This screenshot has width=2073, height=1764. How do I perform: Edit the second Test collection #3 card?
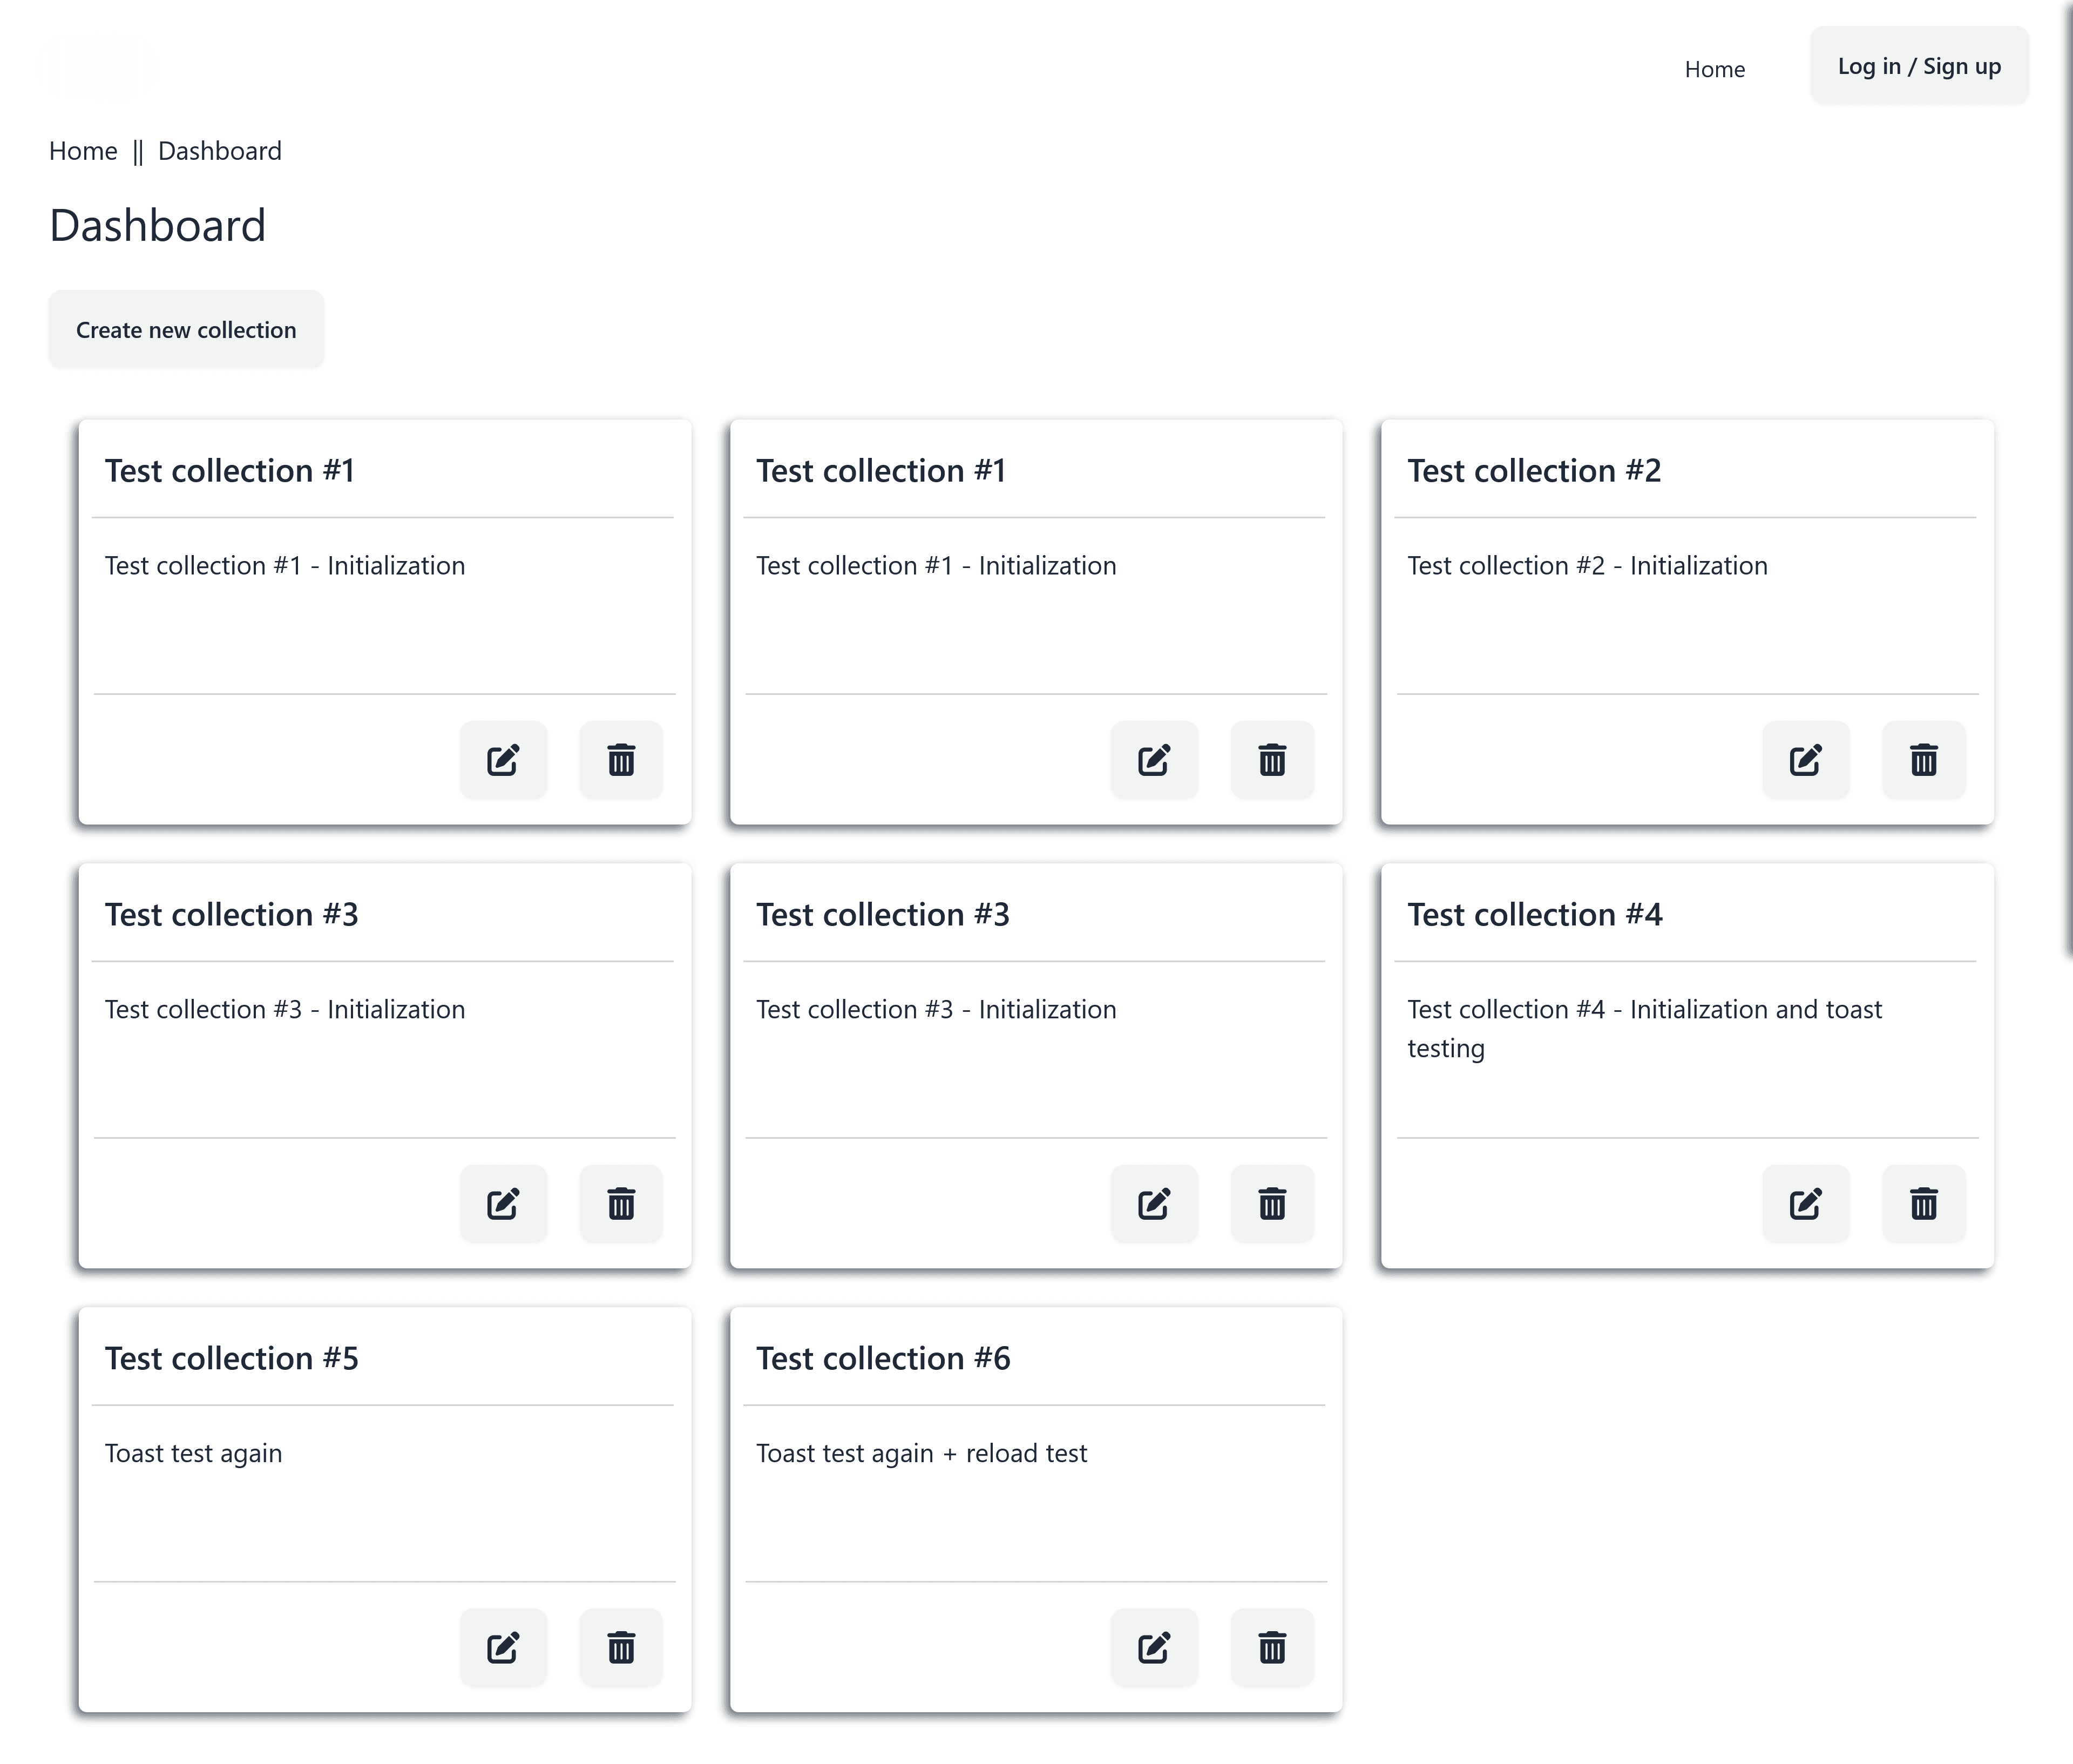point(1154,1204)
